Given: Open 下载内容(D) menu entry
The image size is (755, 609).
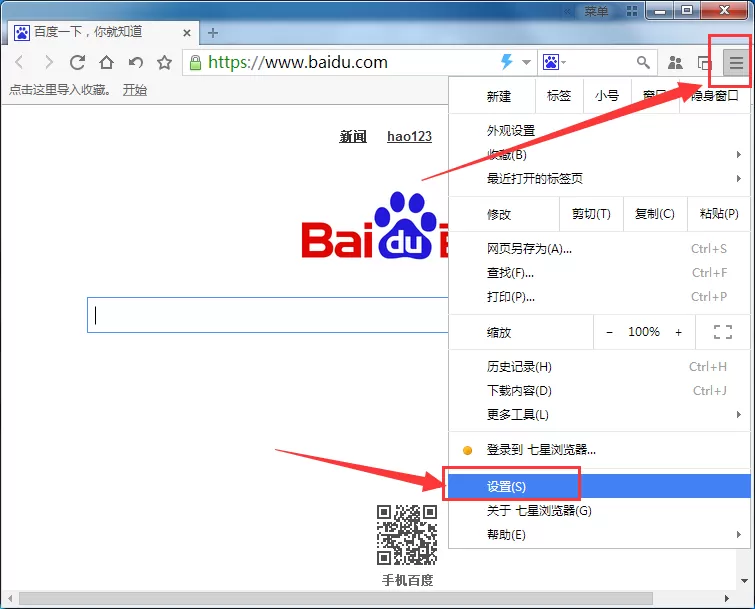Looking at the screenshot, I should (599, 391).
